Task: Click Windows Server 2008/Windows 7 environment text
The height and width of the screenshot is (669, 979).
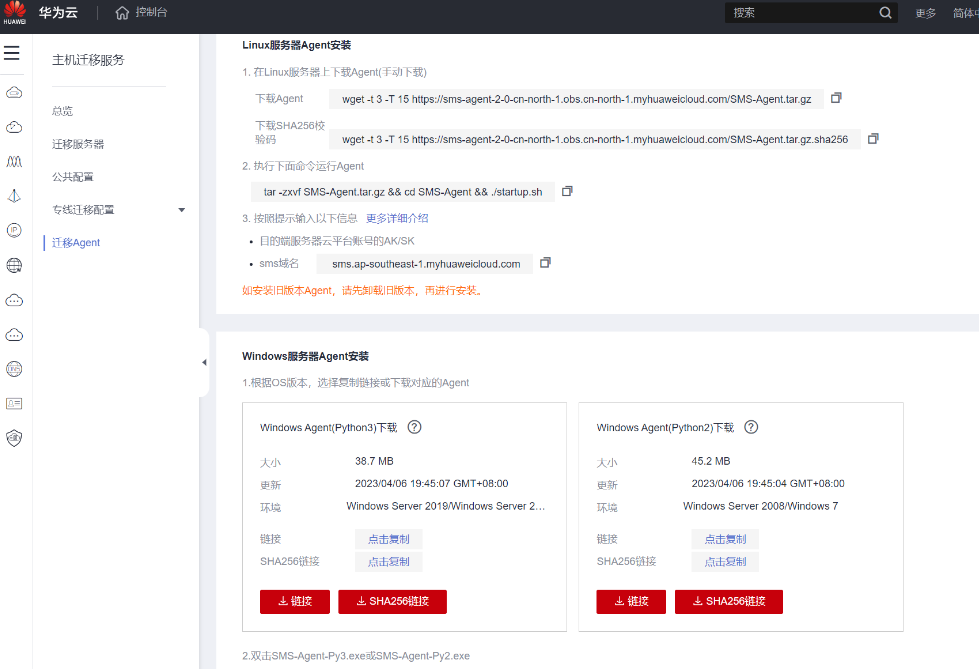Action: click(760, 506)
